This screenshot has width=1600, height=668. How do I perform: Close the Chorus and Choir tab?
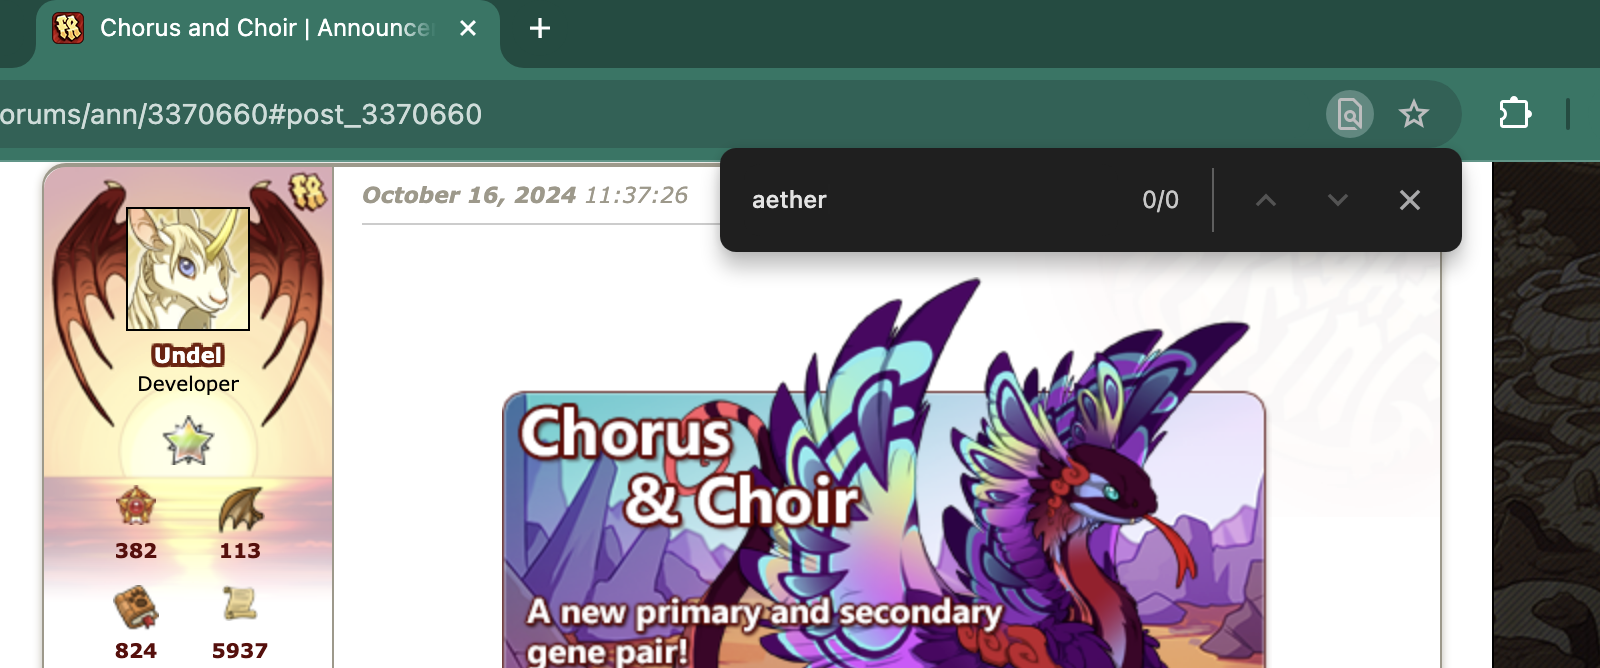pos(467,28)
